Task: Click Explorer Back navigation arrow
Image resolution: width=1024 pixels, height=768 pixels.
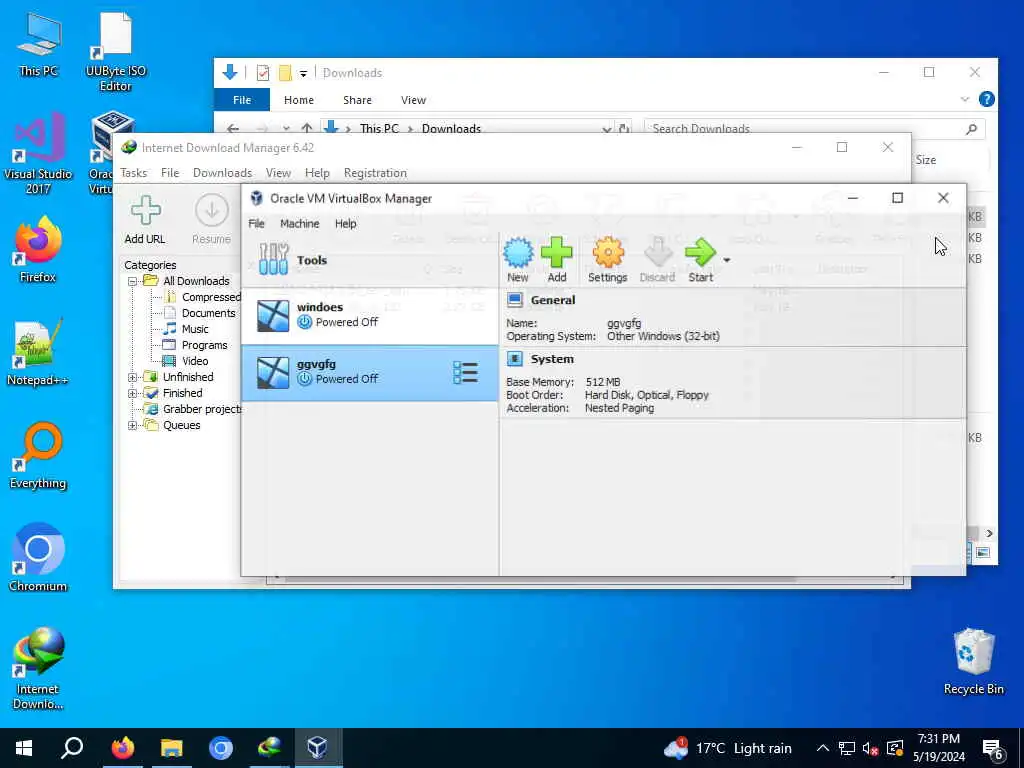Action: pyautogui.click(x=232, y=129)
